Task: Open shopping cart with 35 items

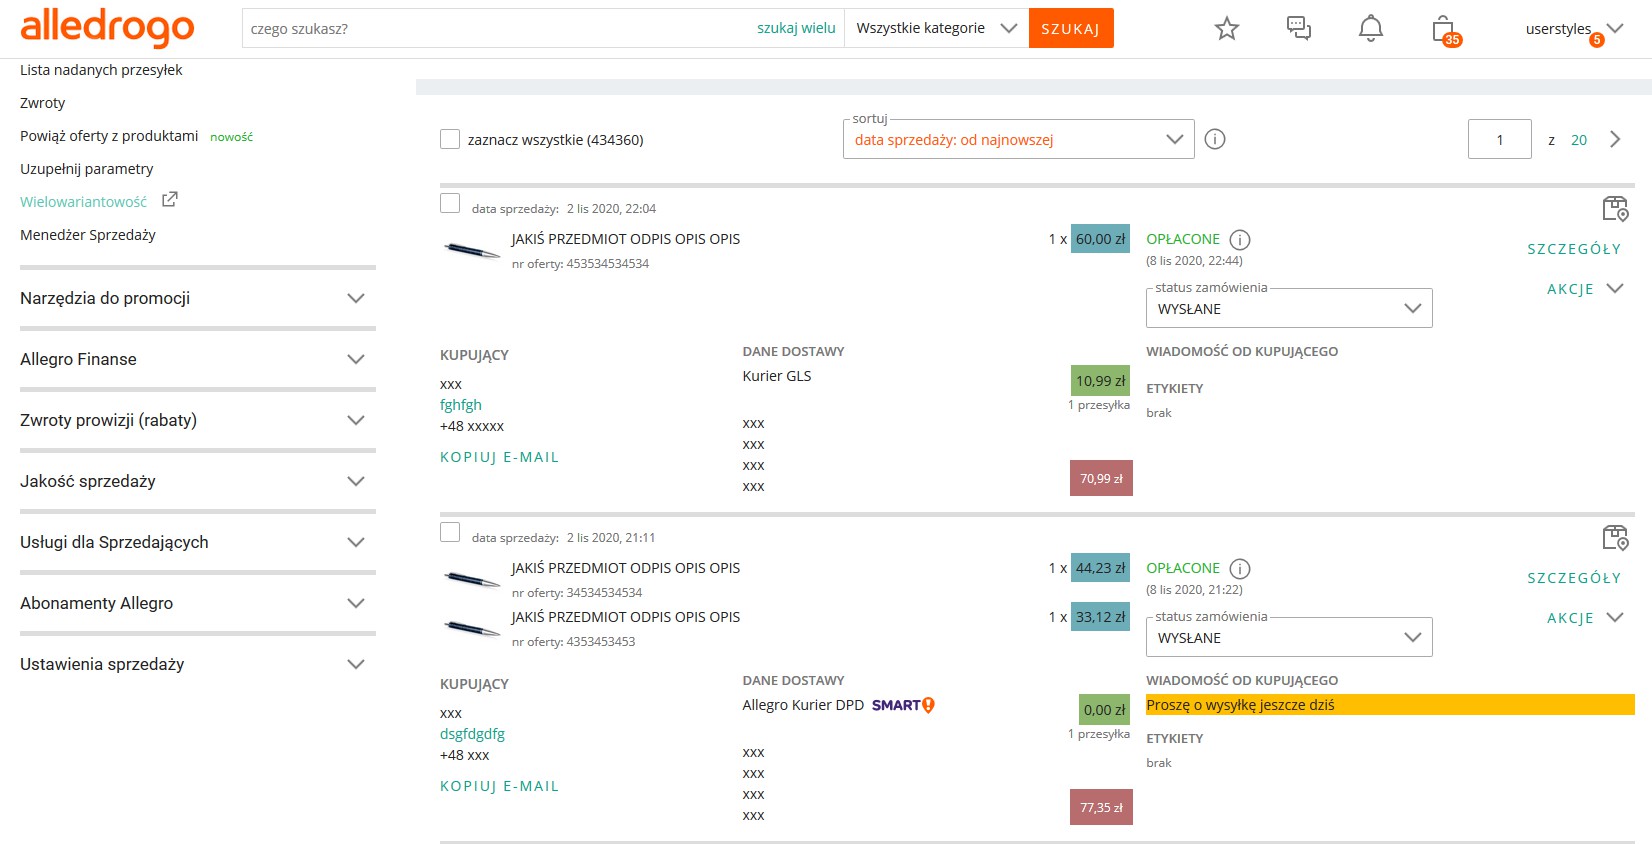Action: click(1444, 30)
